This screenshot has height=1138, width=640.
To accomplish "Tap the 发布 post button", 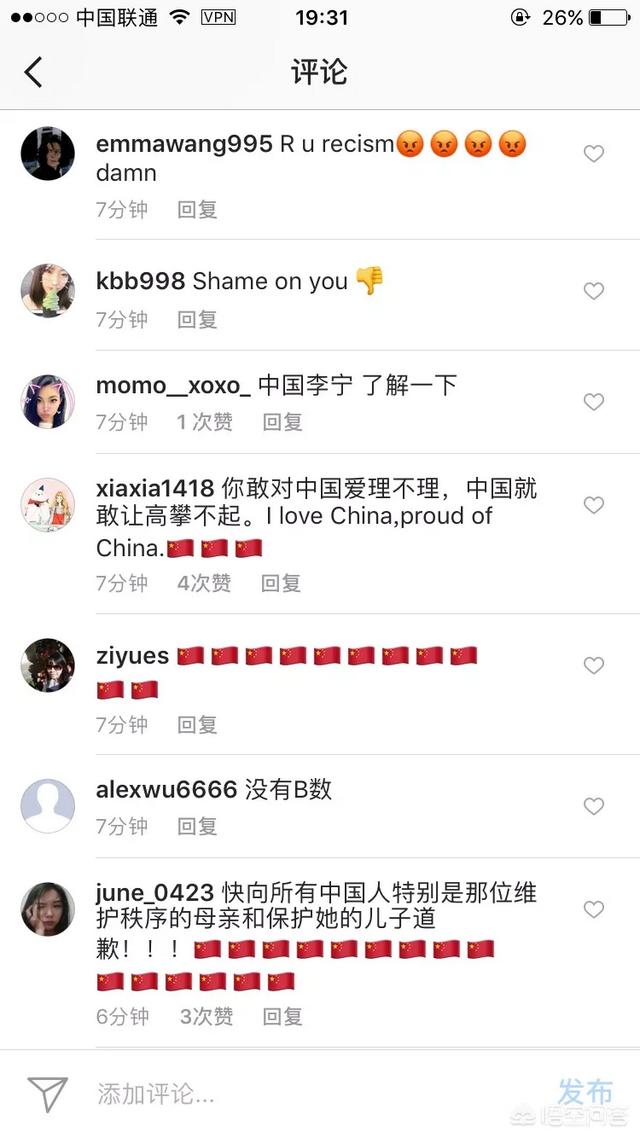I will (x=586, y=1092).
